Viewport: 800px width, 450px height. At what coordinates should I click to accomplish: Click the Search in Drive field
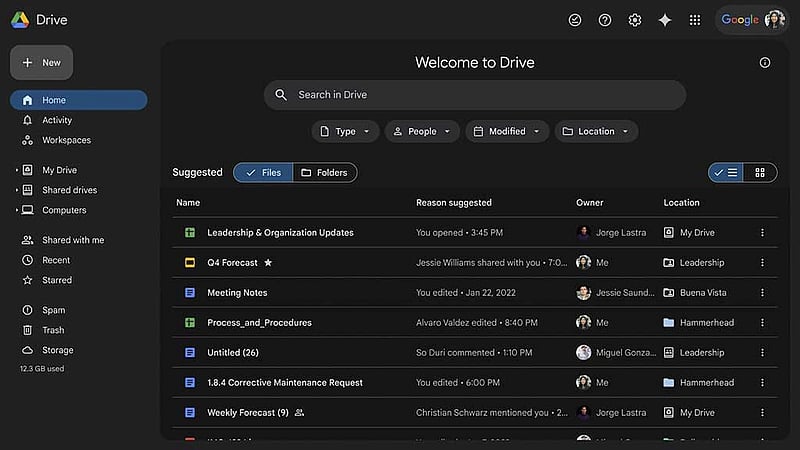(474, 95)
